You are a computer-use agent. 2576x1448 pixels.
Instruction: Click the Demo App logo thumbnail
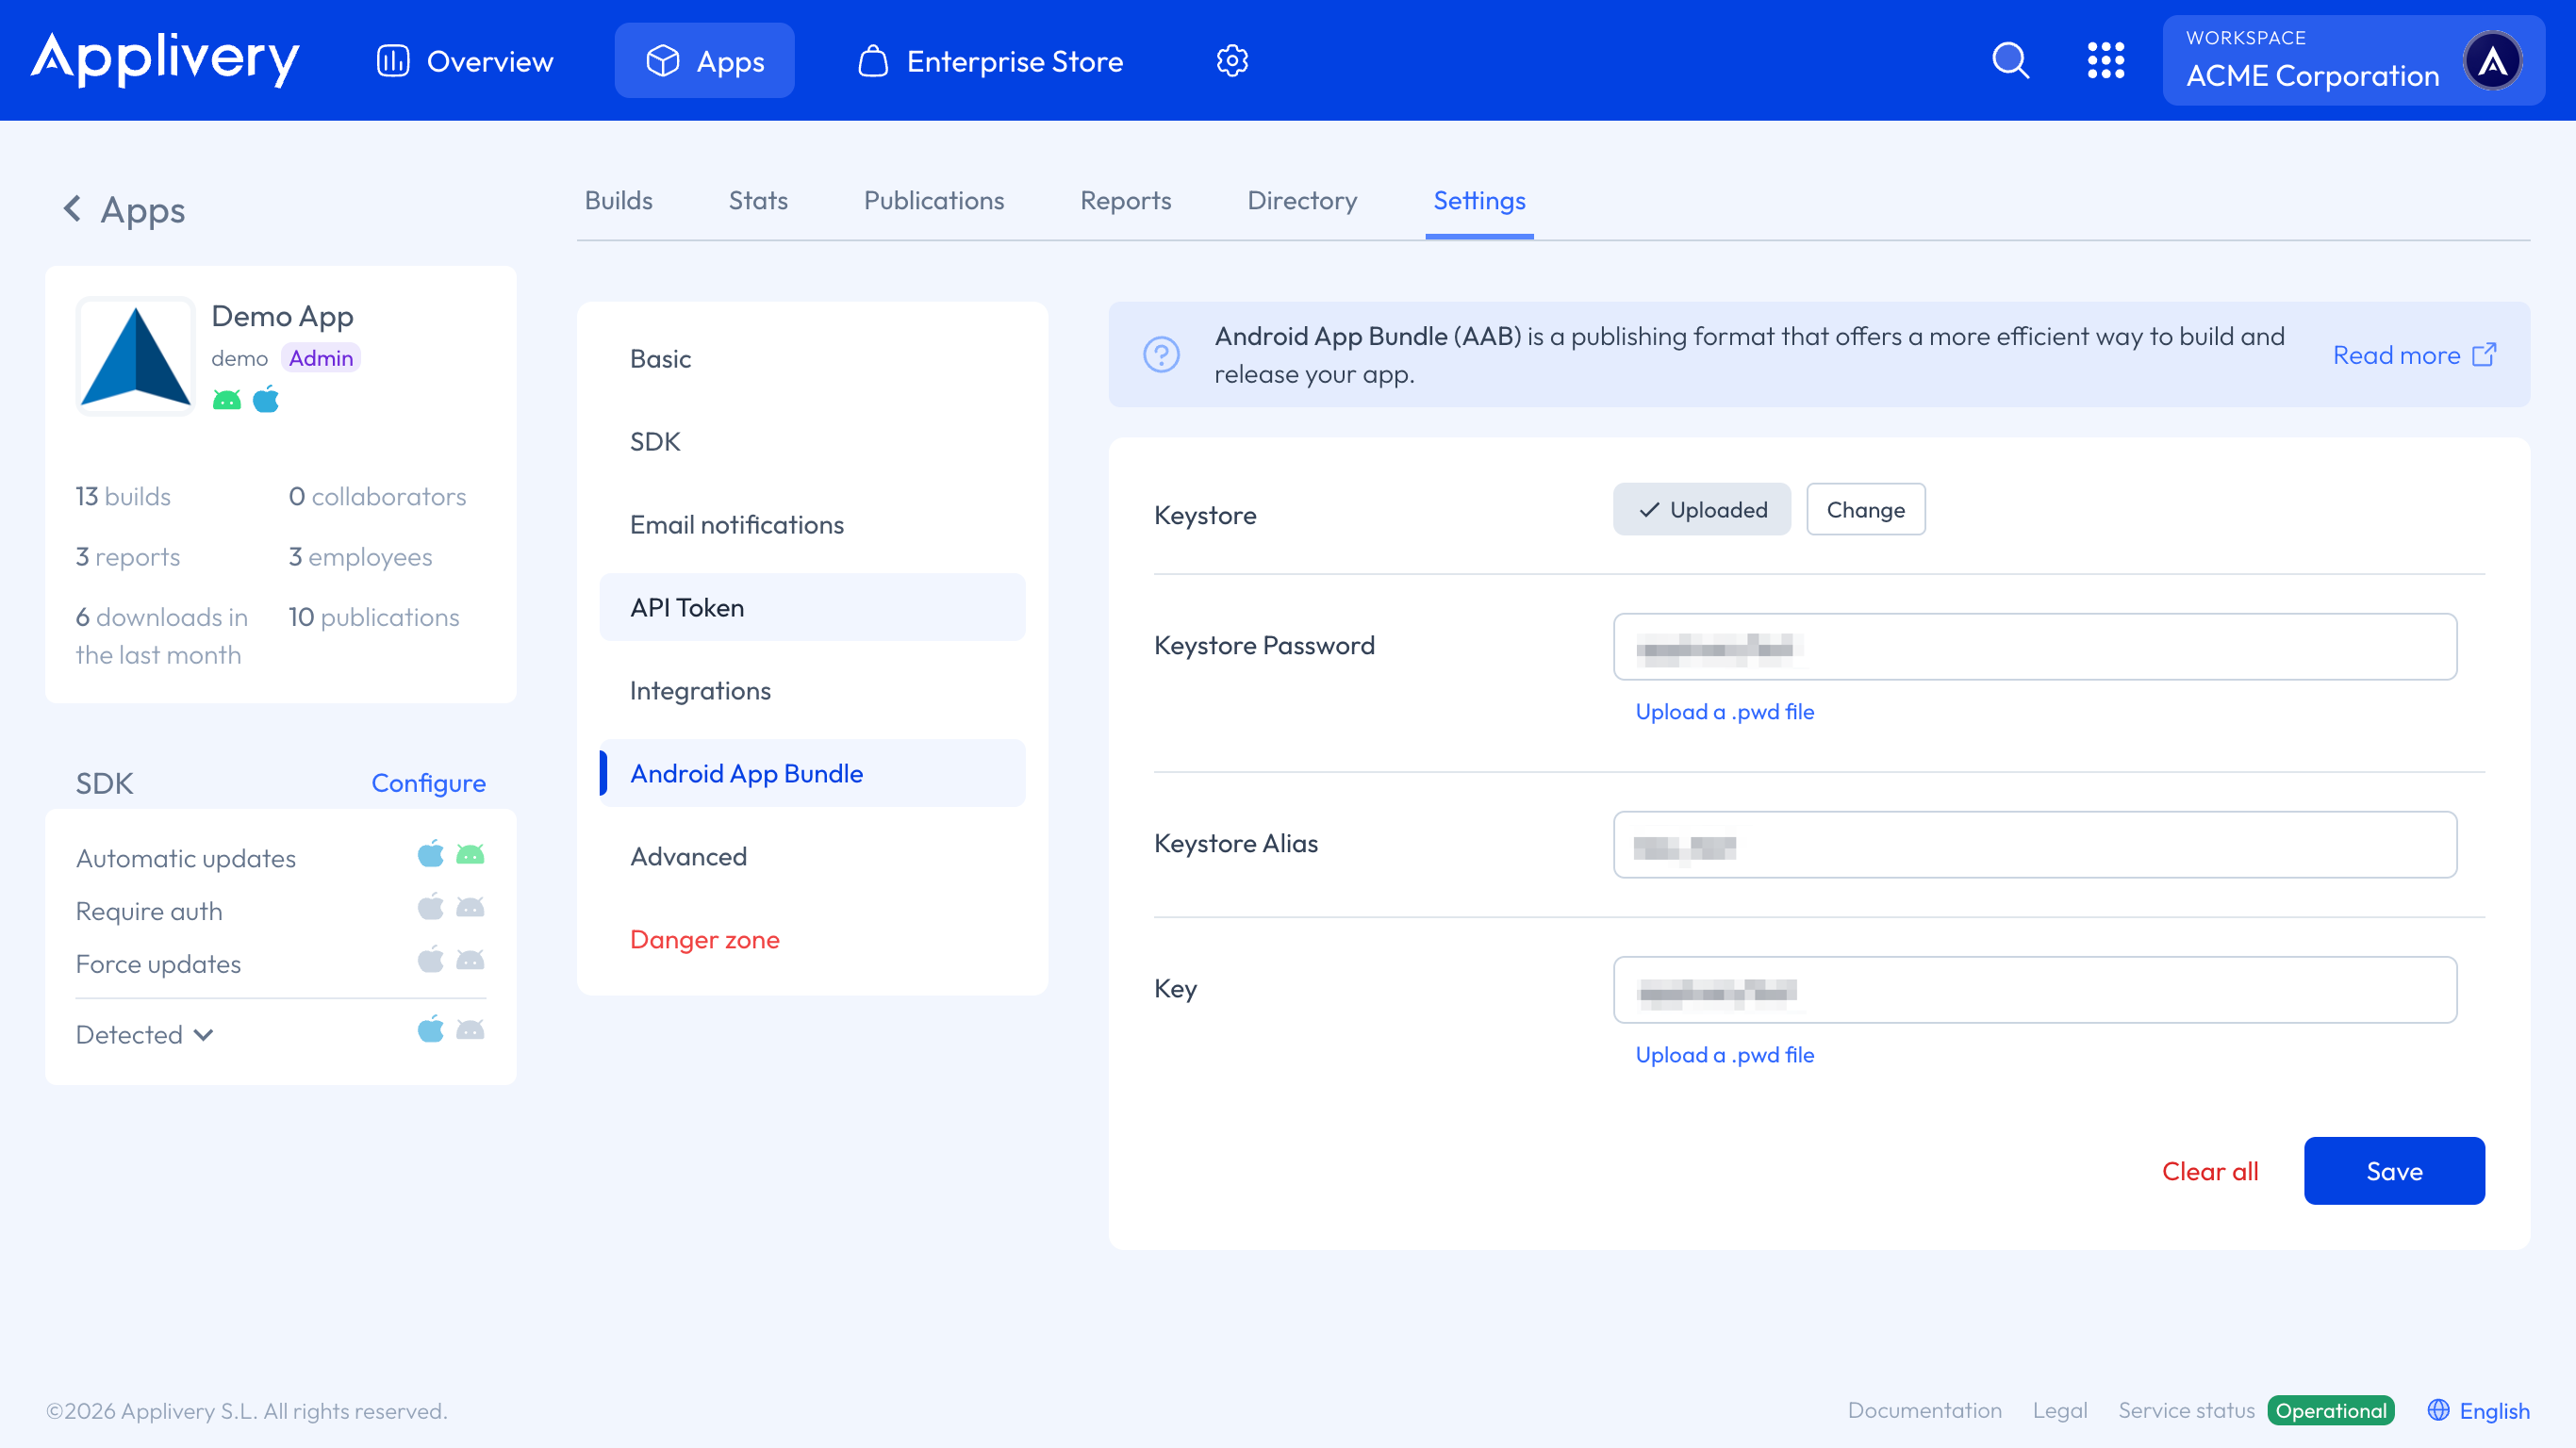click(x=136, y=356)
